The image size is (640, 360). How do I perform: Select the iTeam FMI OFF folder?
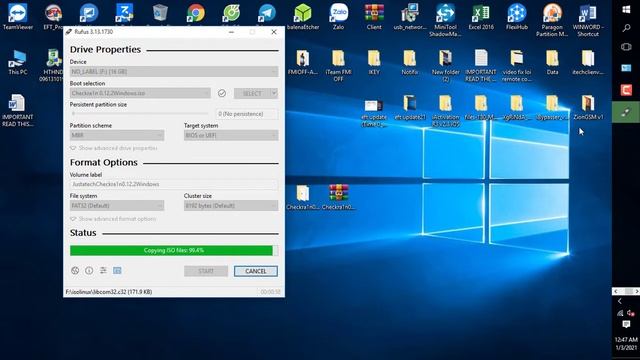pyautogui.click(x=338, y=65)
